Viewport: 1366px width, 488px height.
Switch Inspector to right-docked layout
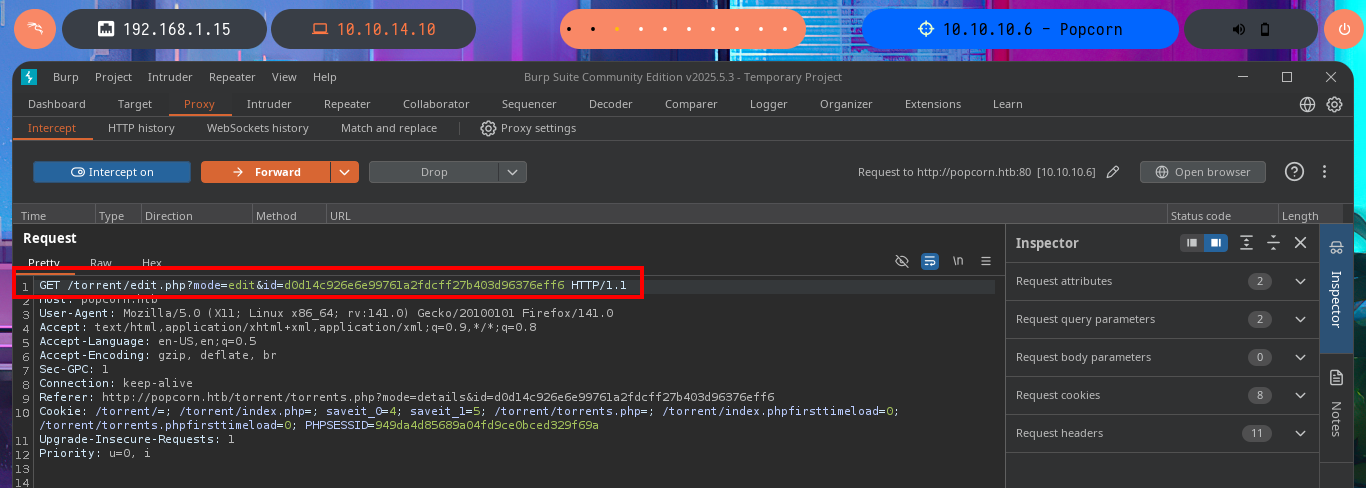point(1215,243)
